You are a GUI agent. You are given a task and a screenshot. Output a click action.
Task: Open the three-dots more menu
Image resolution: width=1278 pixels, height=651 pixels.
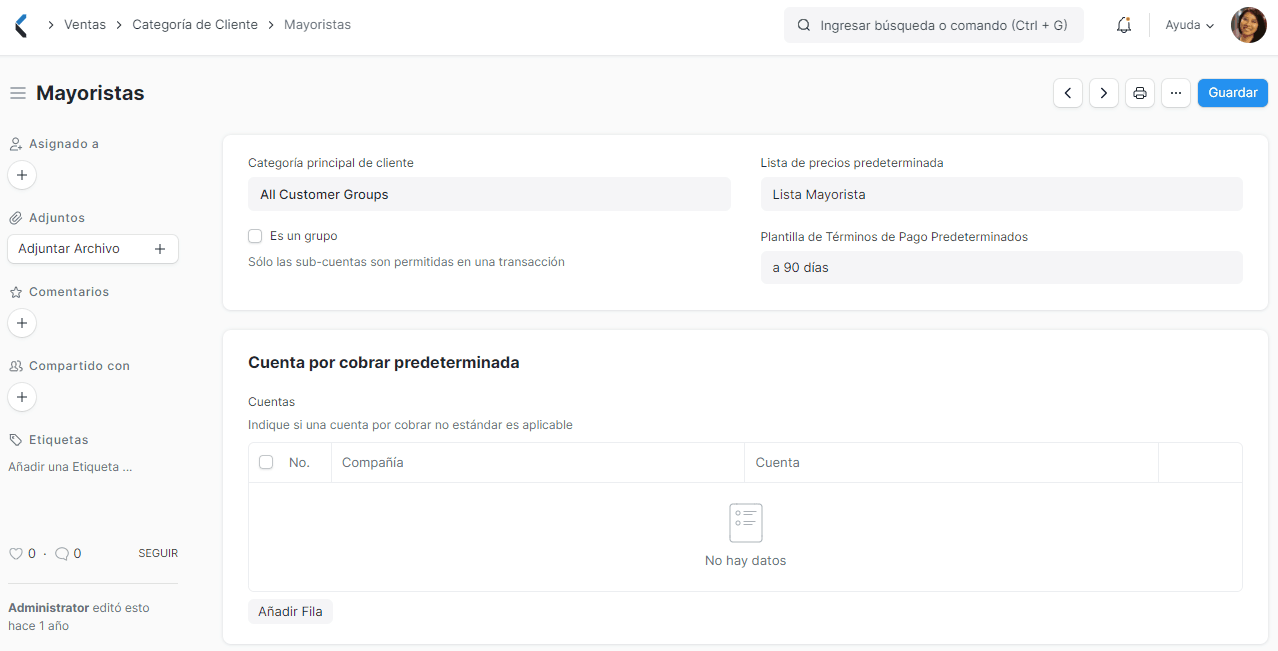click(x=1176, y=93)
